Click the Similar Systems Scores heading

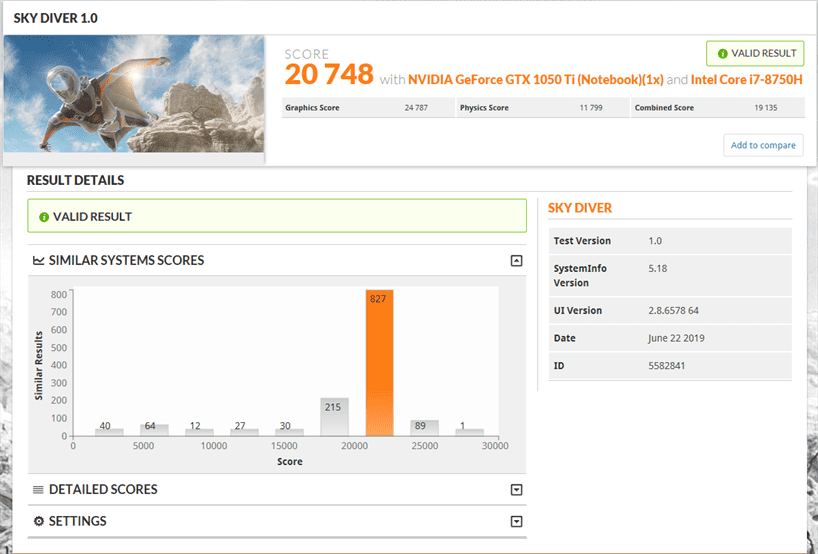(x=126, y=260)
